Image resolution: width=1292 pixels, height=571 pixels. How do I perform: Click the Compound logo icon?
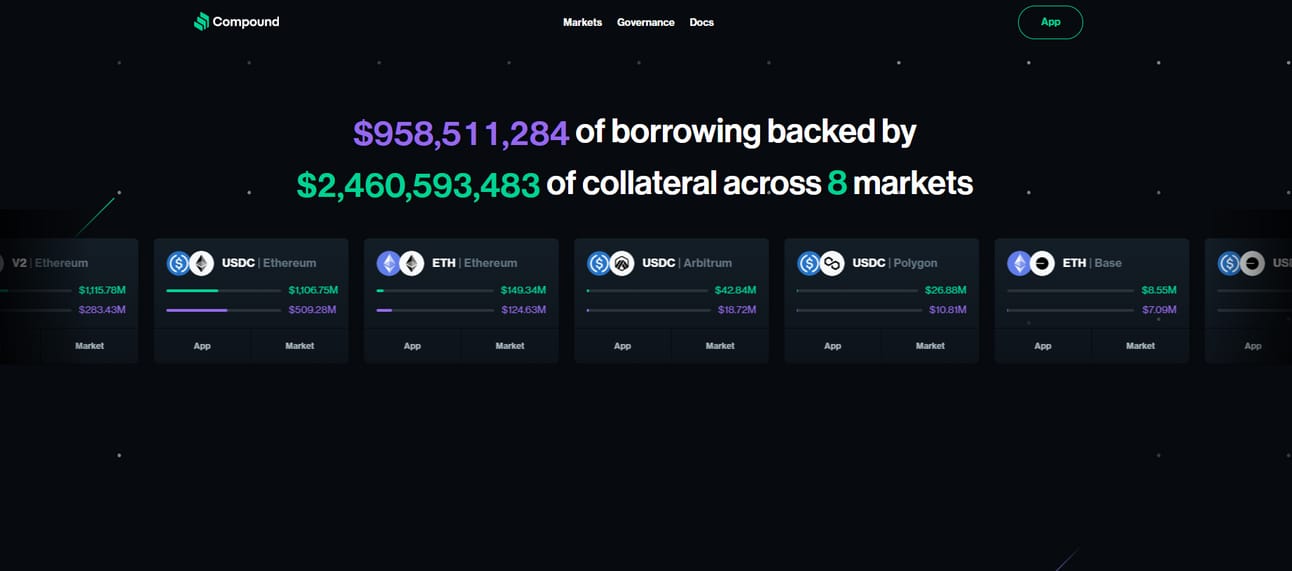coord(201,22)
